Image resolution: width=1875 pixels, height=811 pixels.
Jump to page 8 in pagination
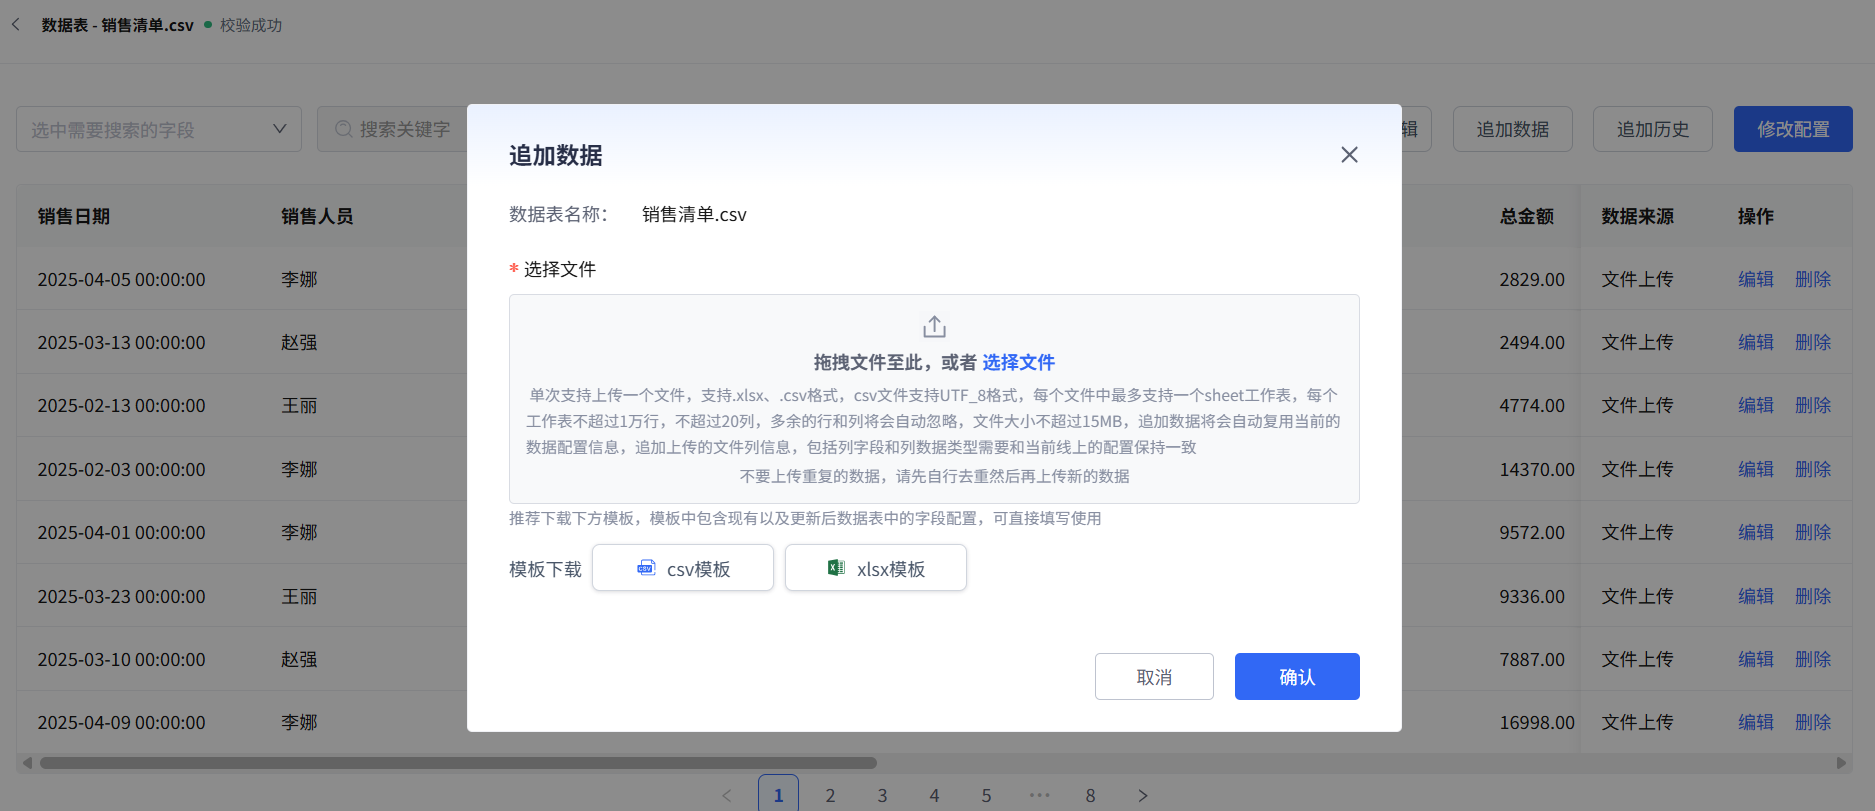(x=1090, y=796)
